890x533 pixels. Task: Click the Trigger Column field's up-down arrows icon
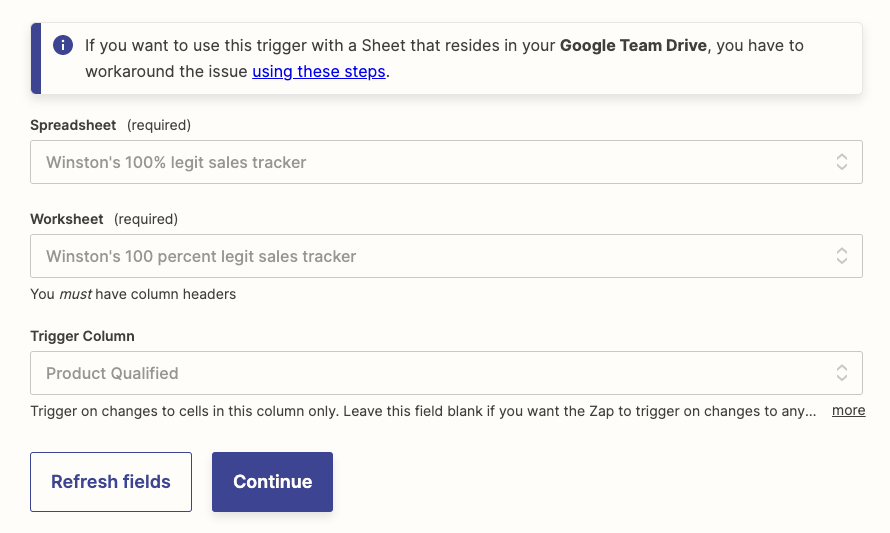pyautogui.click(x=842, y=373)
